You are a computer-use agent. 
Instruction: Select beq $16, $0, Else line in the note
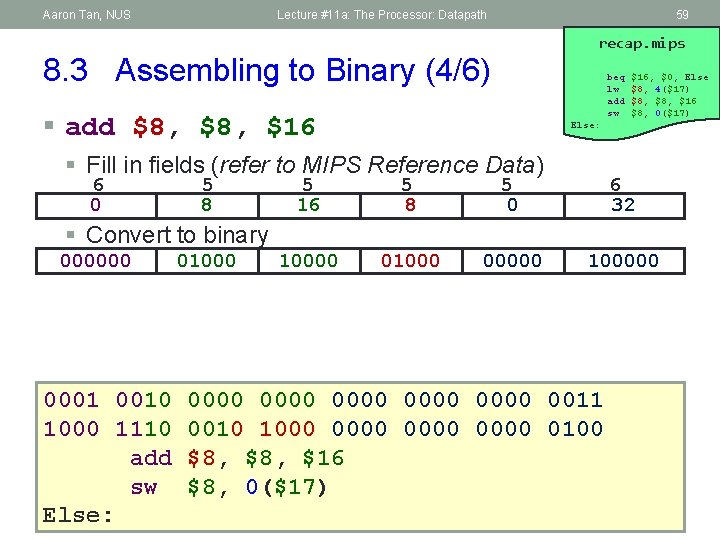pyautogui.click(x=657, y=77)
